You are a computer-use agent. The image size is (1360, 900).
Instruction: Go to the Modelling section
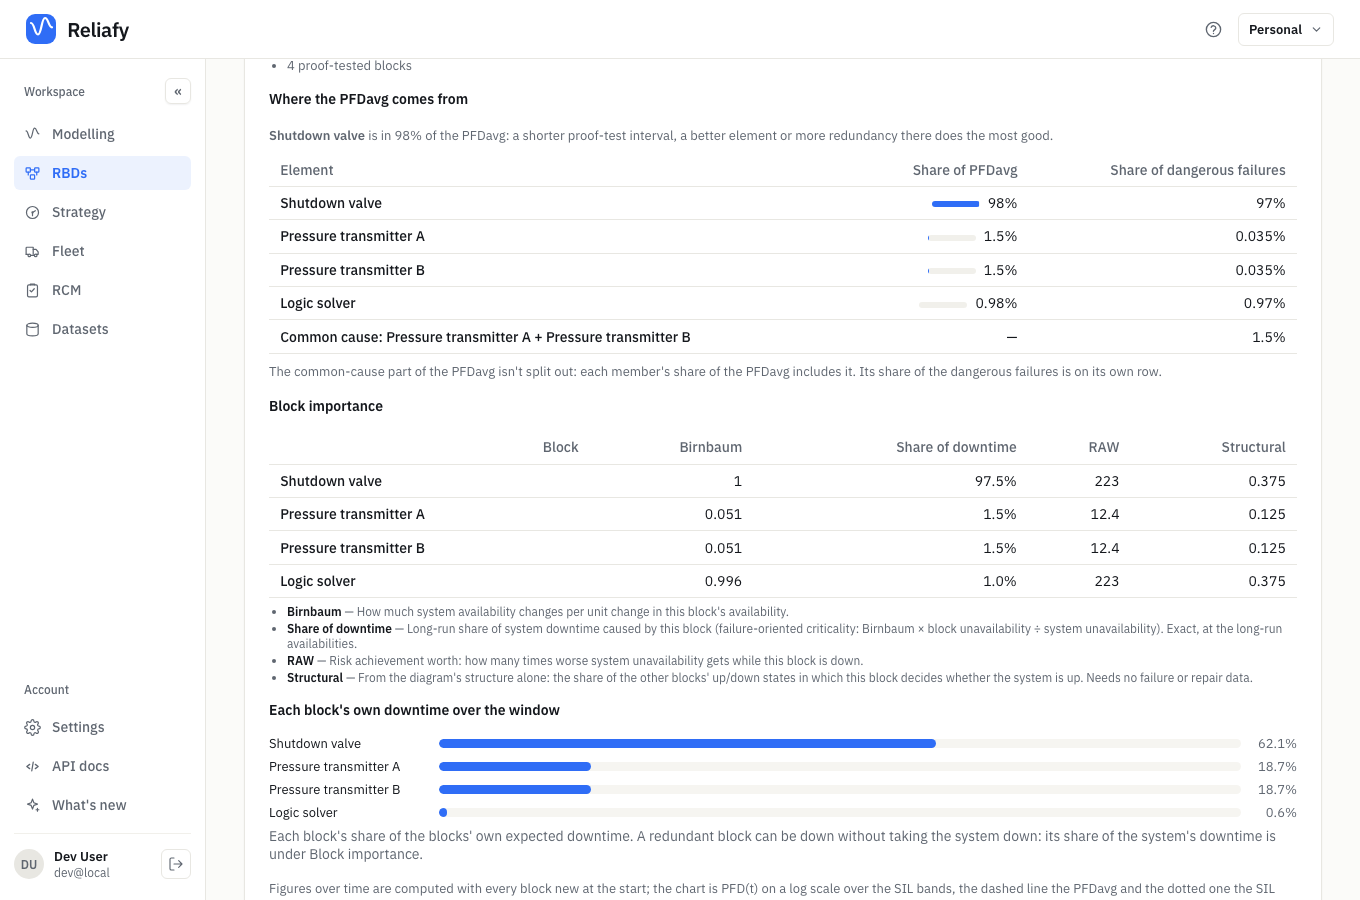tap(102, 134)
